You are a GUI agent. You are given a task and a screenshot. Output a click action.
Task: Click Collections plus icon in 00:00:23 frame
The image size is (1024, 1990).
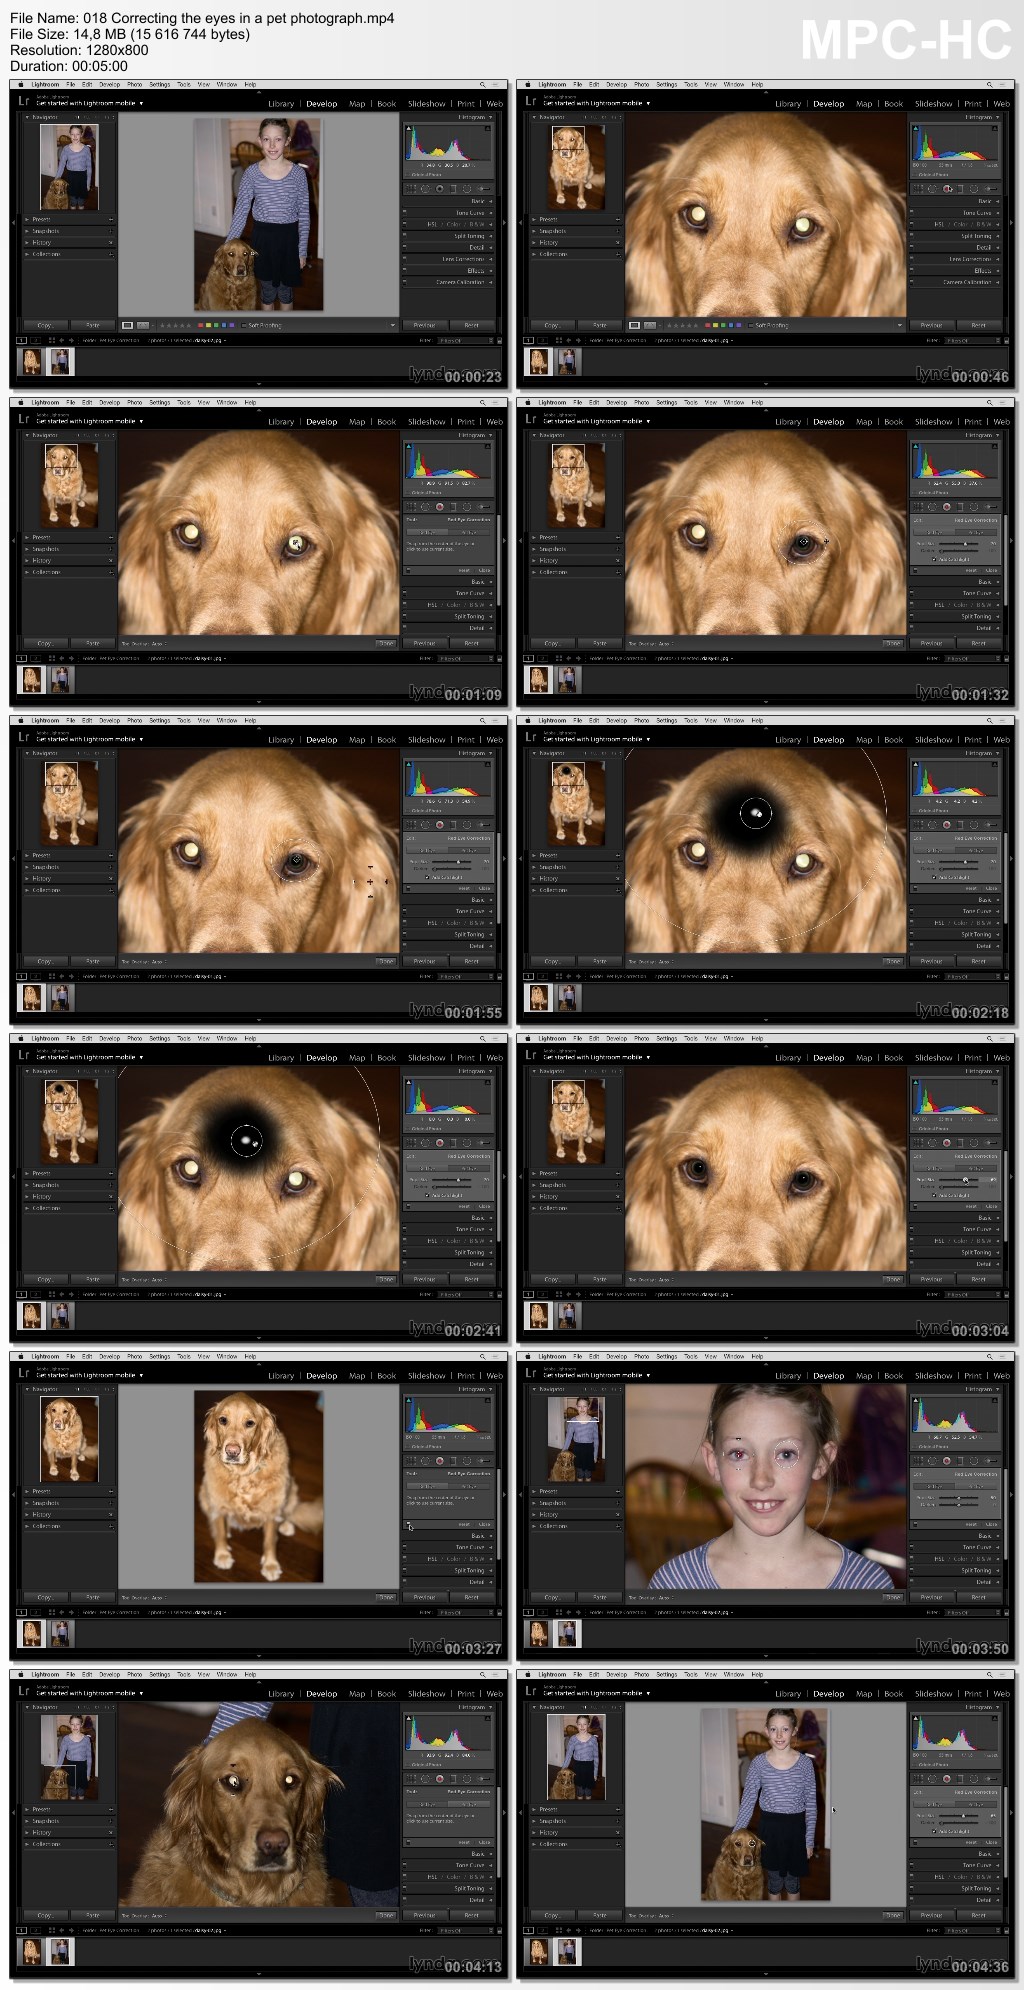coord(111,254)
